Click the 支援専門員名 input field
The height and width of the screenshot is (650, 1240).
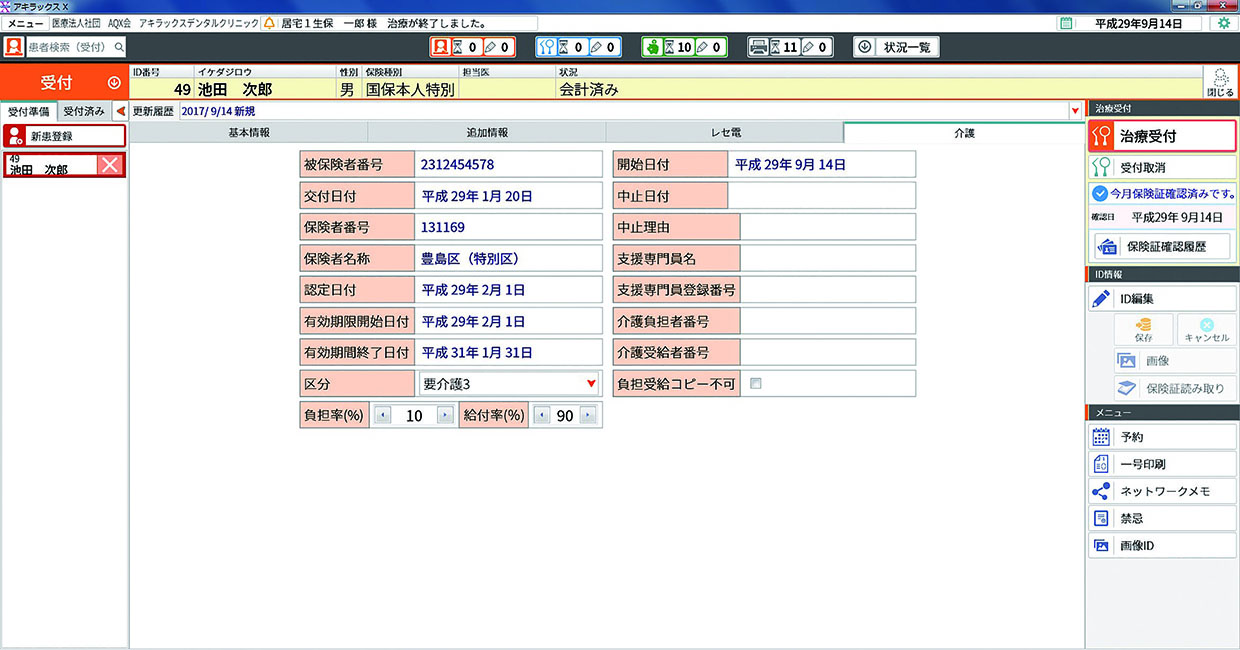click(x=827, y=258)
